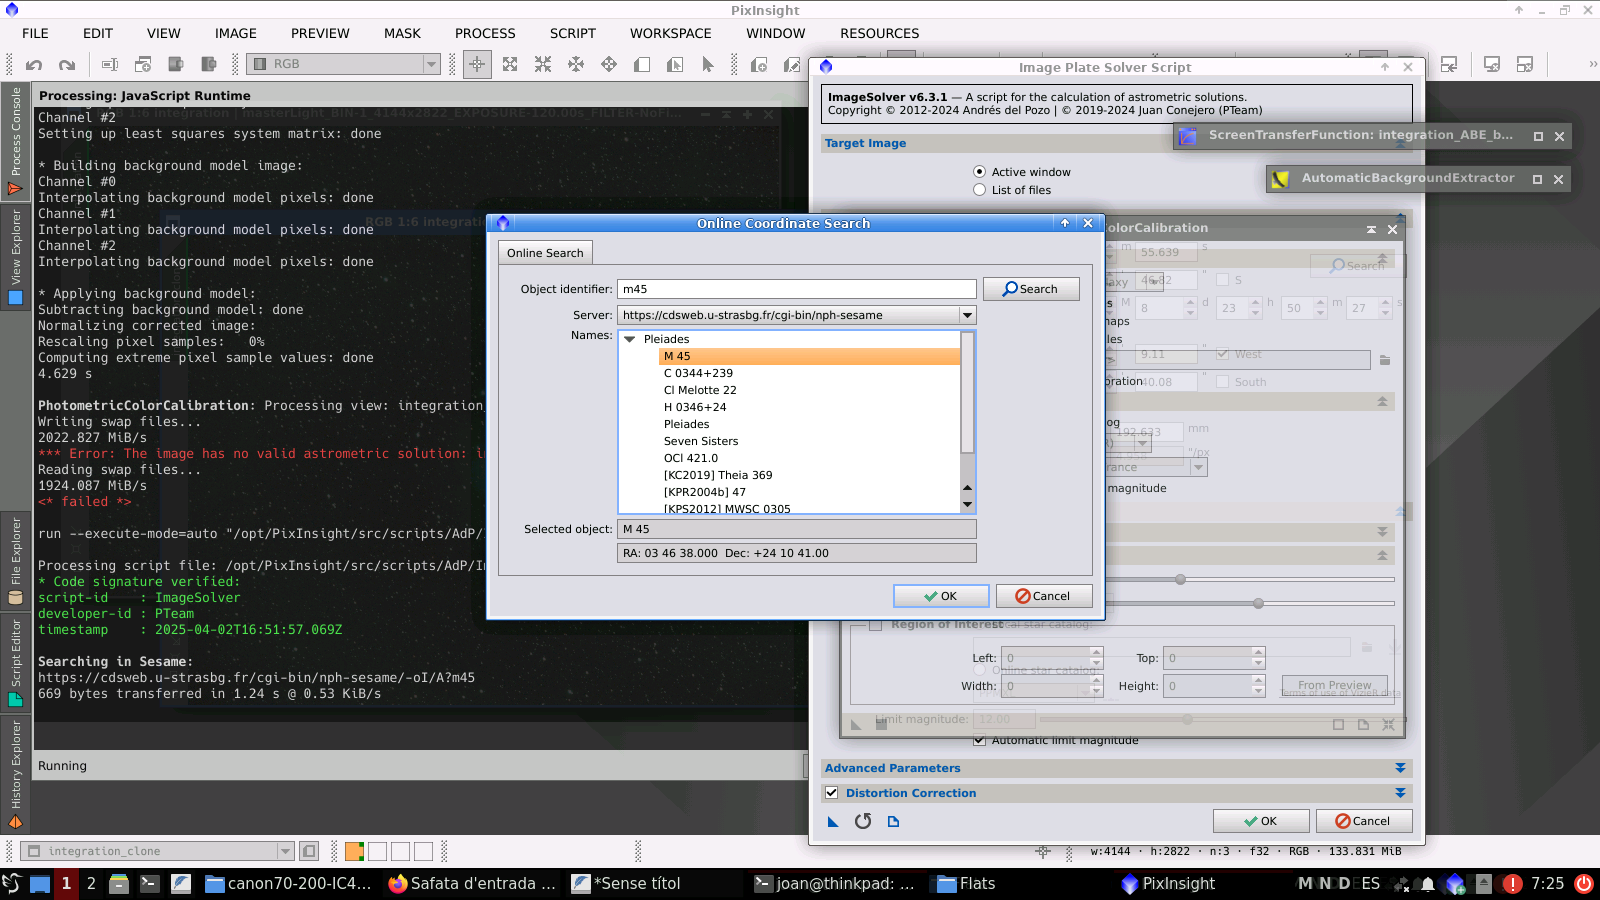
Task: Click the Zoom to Fit toolbar icon
Action: [x=510, y=64]
